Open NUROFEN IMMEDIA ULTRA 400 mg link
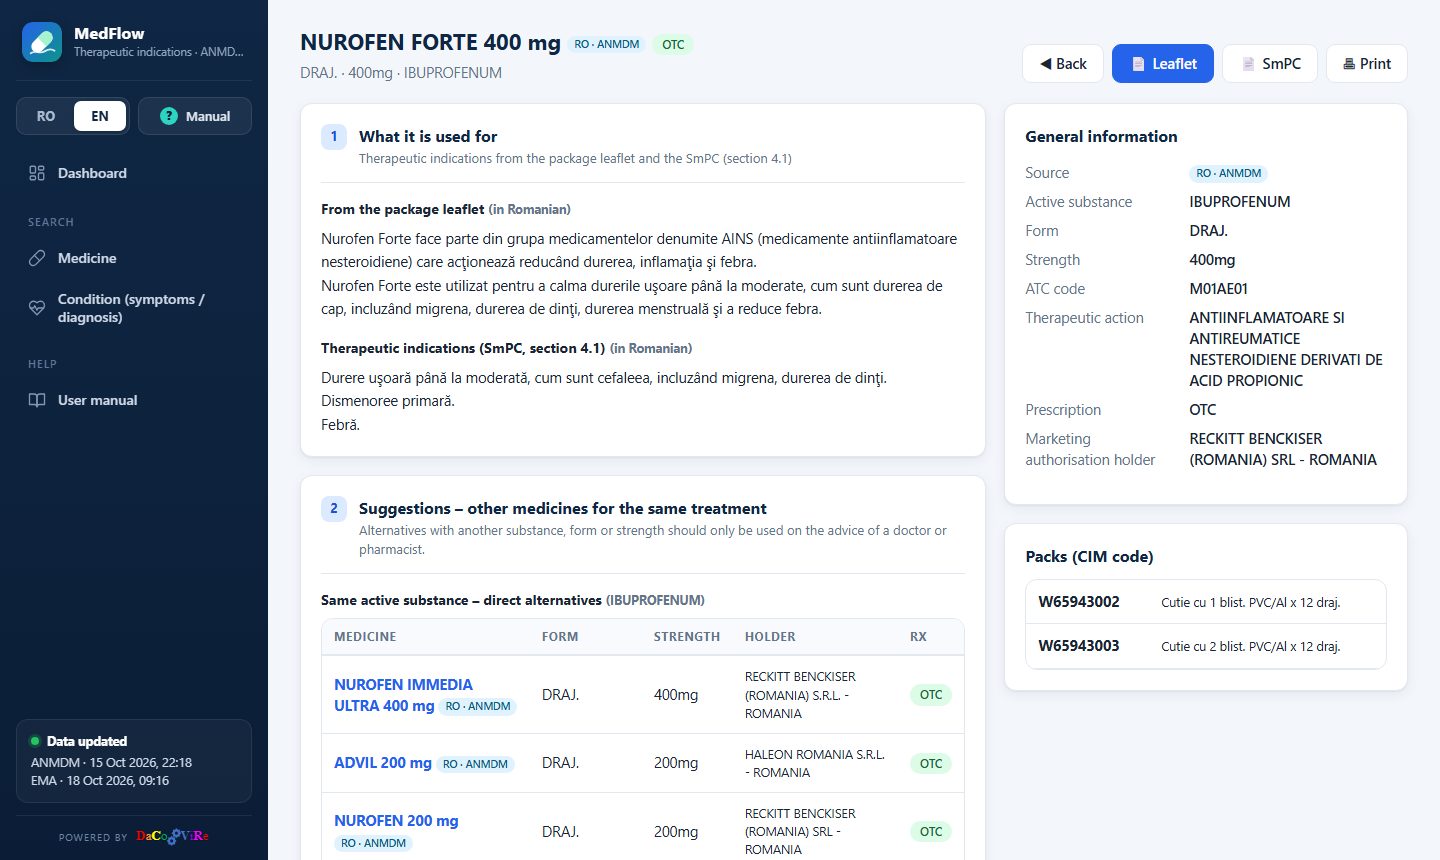The height and width of the screenshot is (860, 1440). (x=403, y=695)
